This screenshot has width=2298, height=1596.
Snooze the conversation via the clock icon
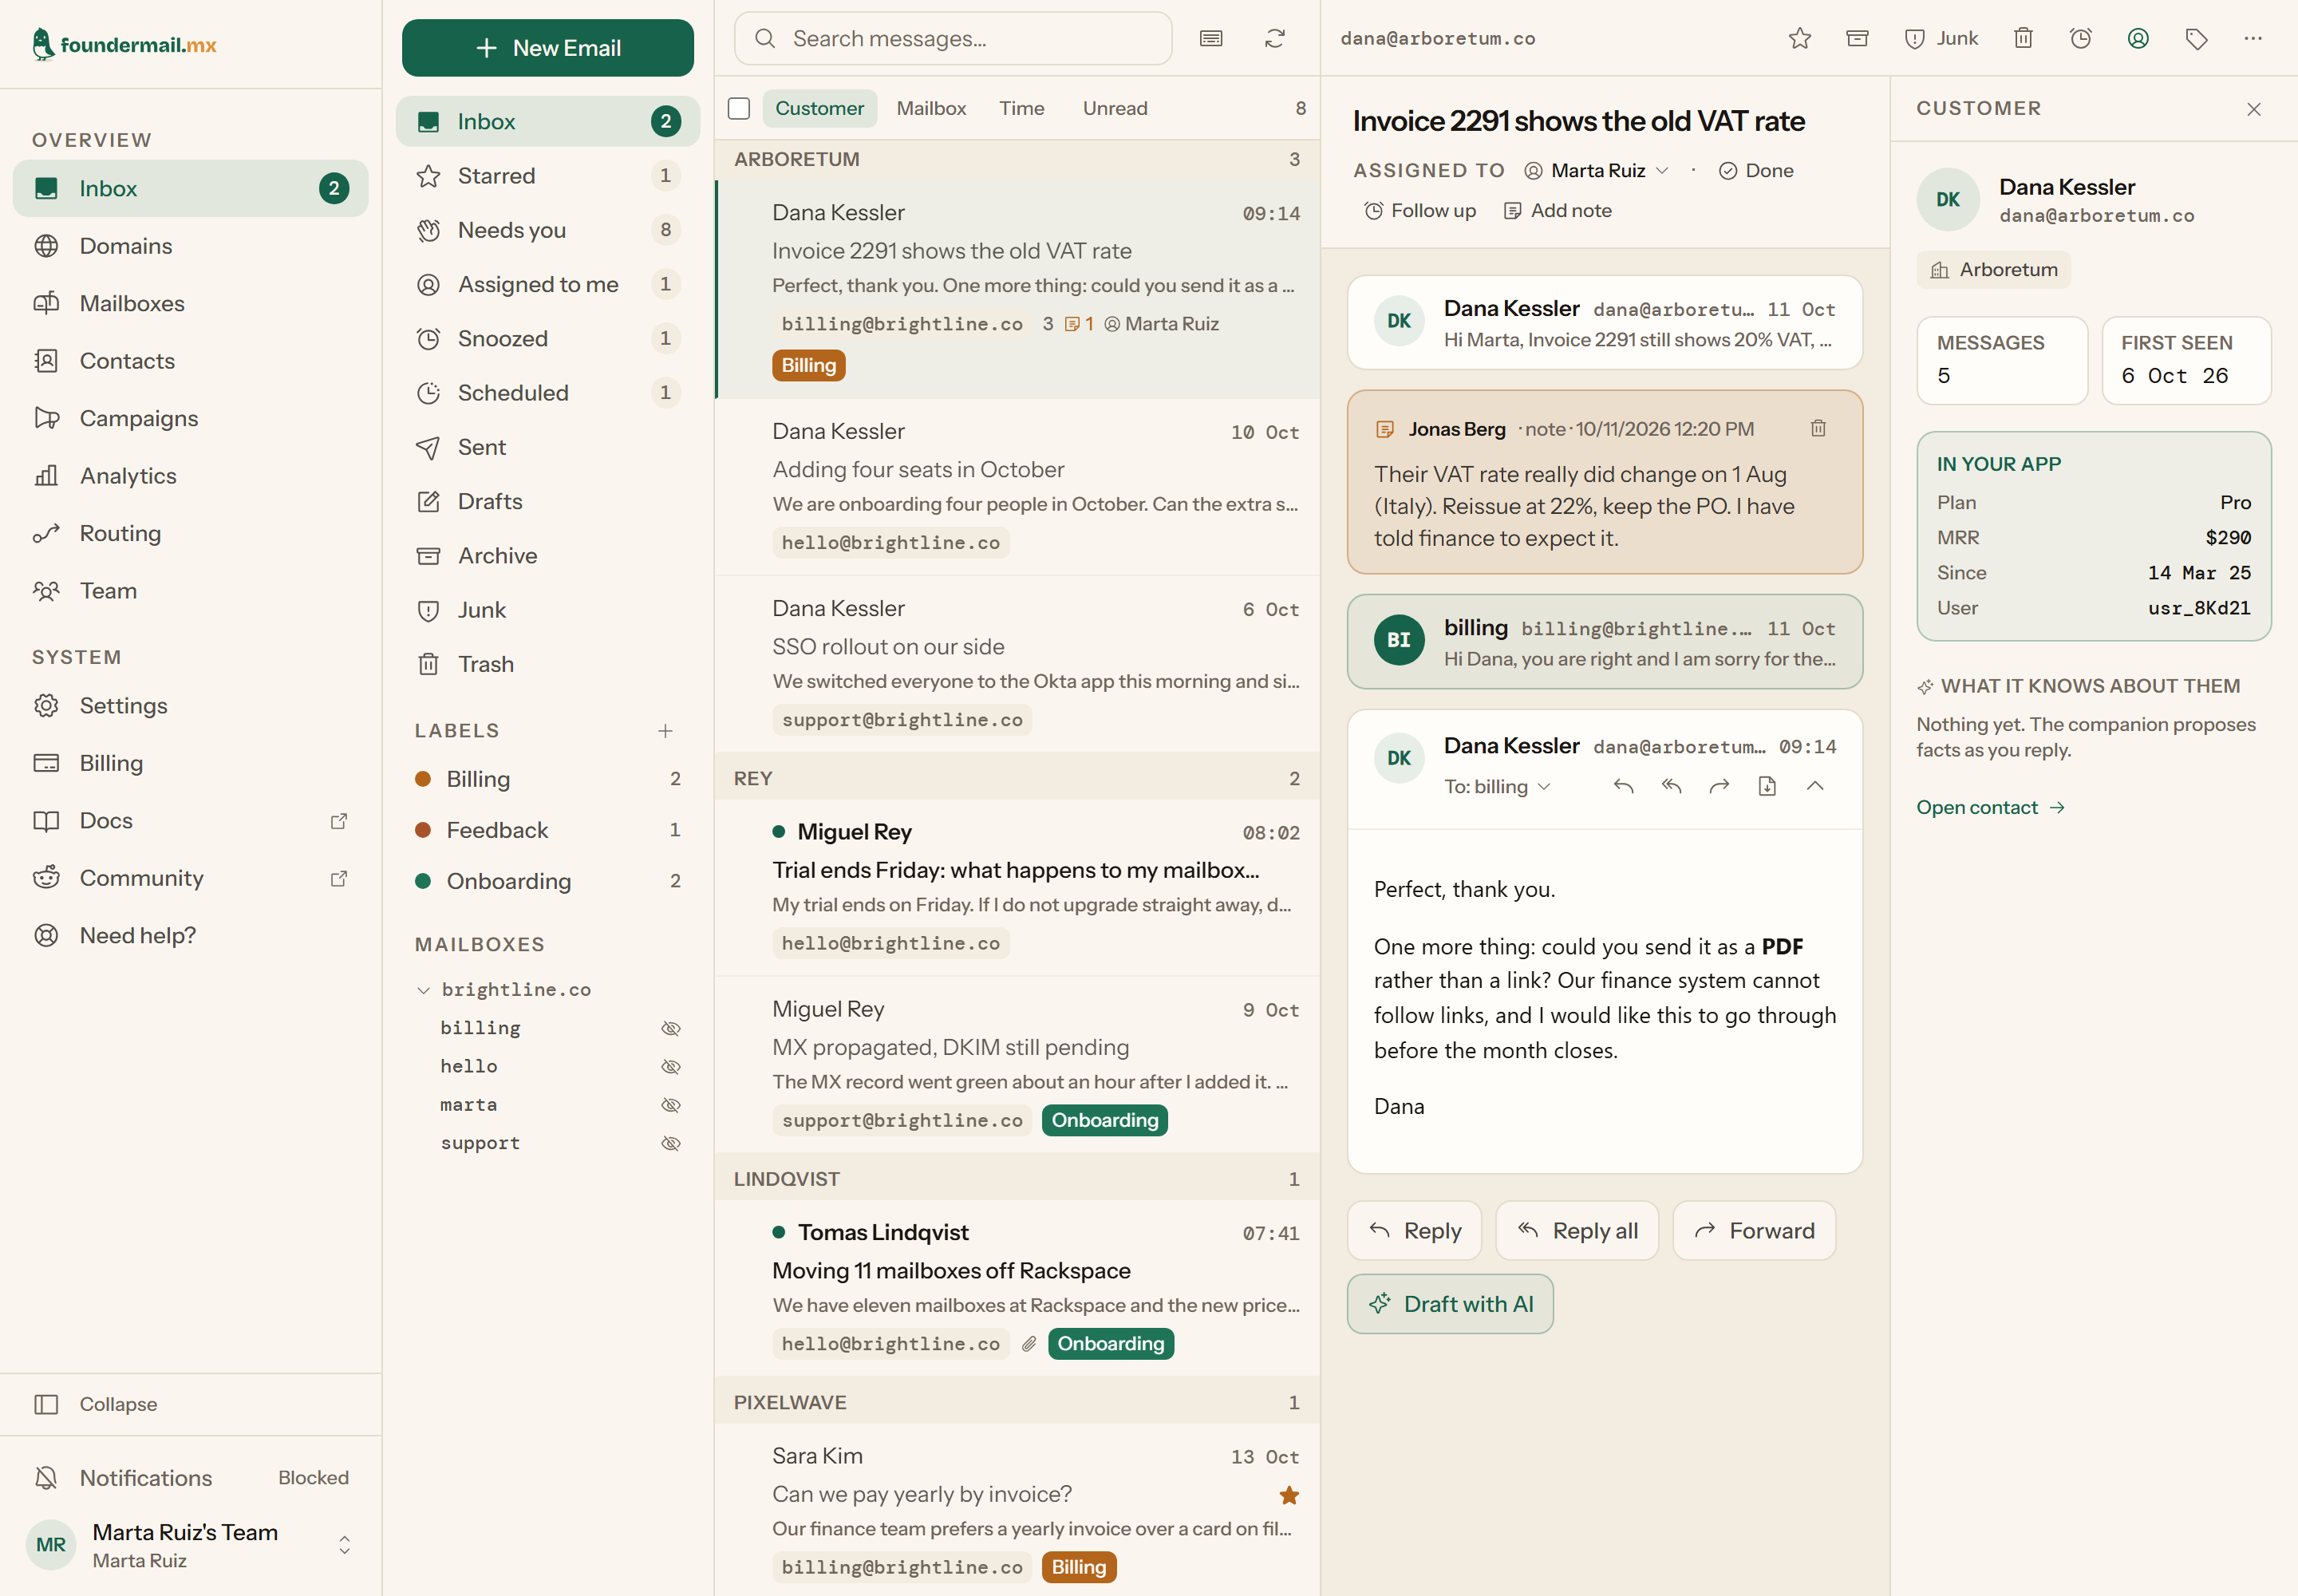point(2081,38)
